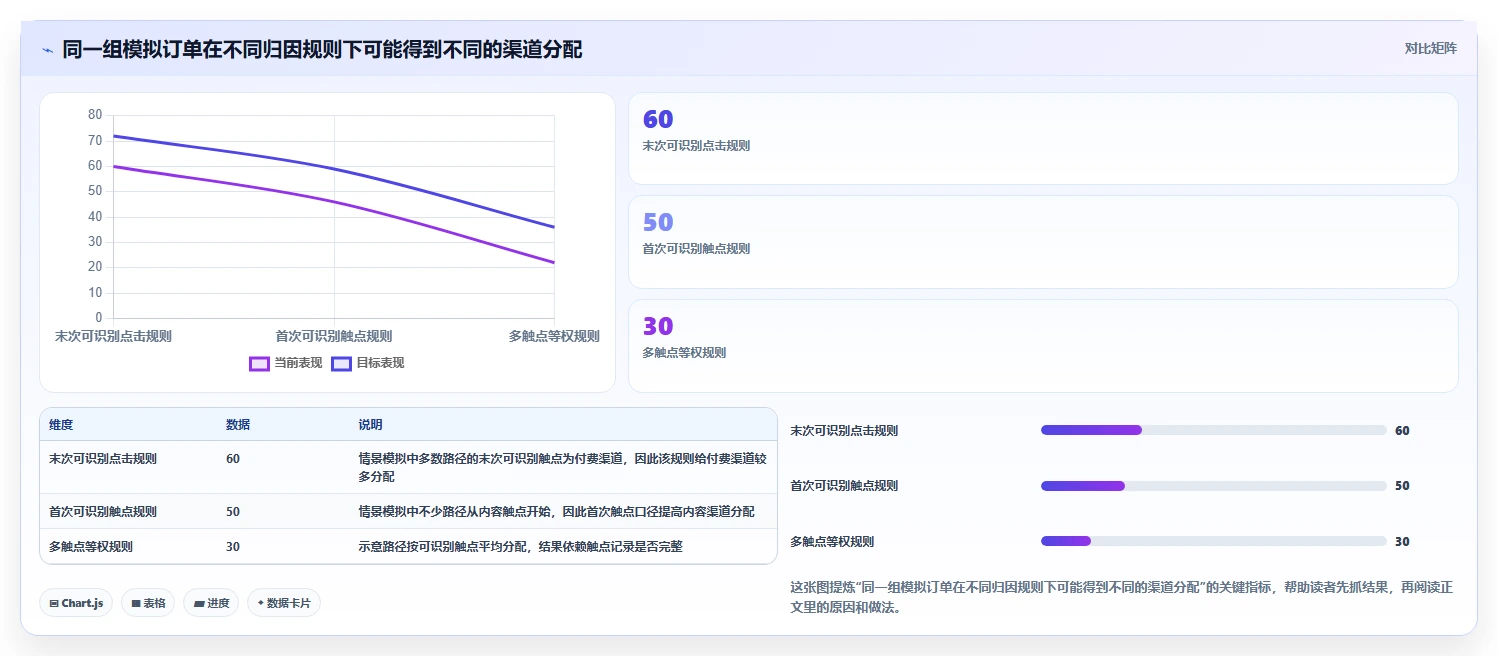This screenshot has height=656, width=1498.
Task: Click the 数据 table column header
Action: coord(238,425)
